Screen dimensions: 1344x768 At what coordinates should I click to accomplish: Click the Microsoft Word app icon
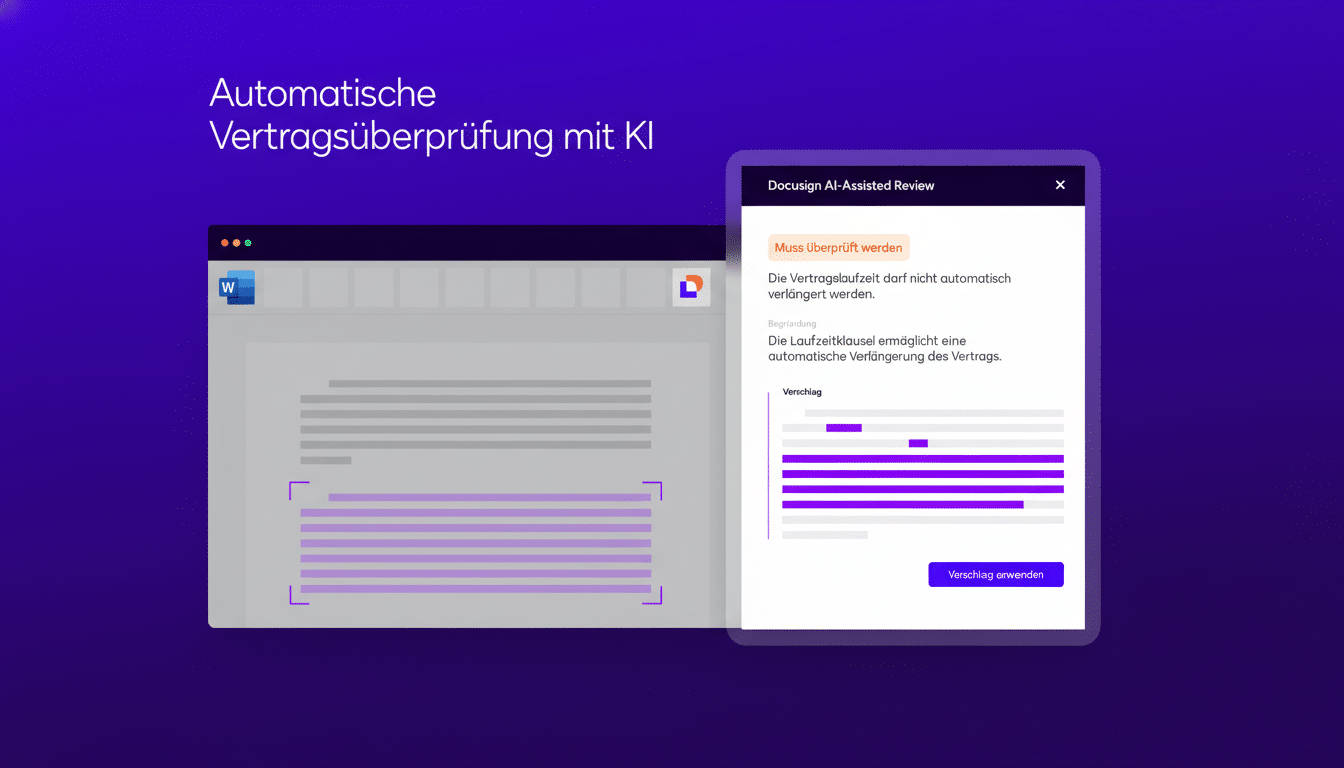[235, 287]
